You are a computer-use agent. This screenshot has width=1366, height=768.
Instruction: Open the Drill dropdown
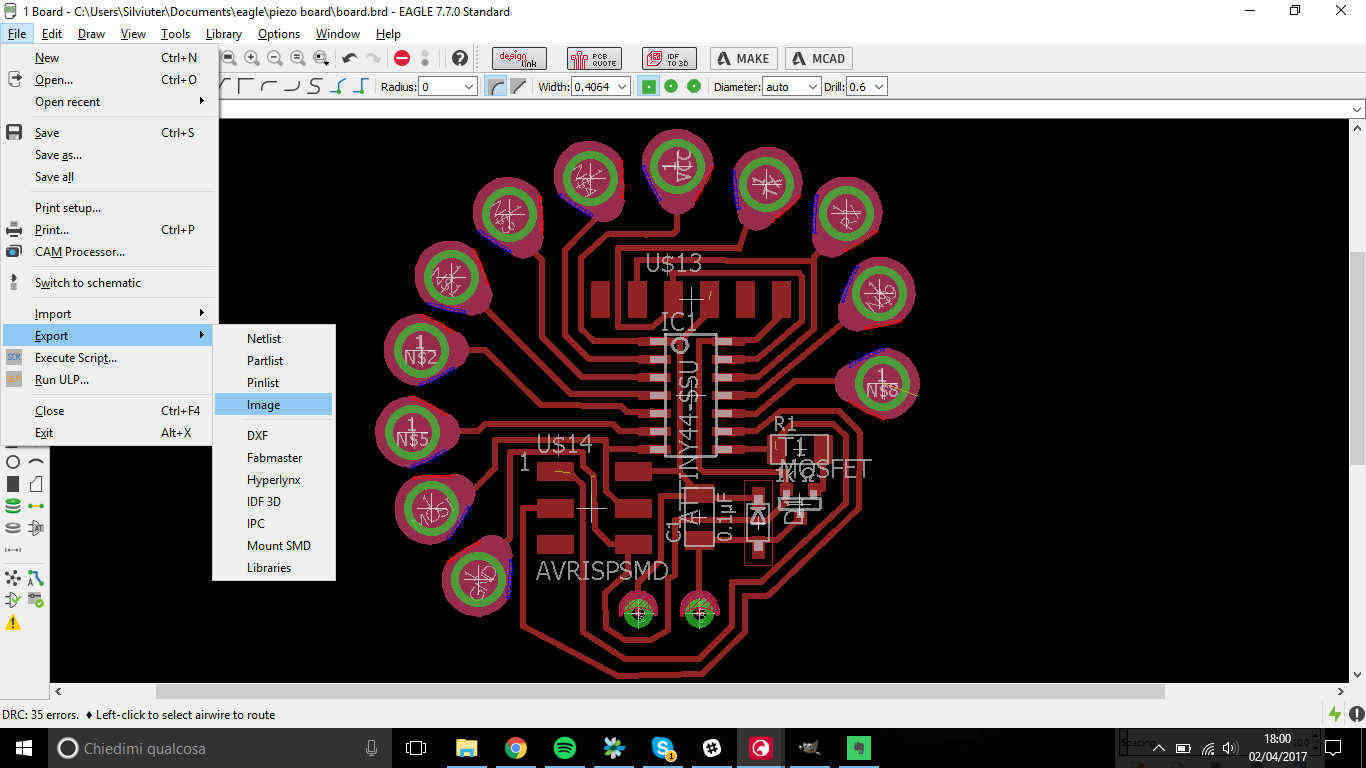[879, 87]
